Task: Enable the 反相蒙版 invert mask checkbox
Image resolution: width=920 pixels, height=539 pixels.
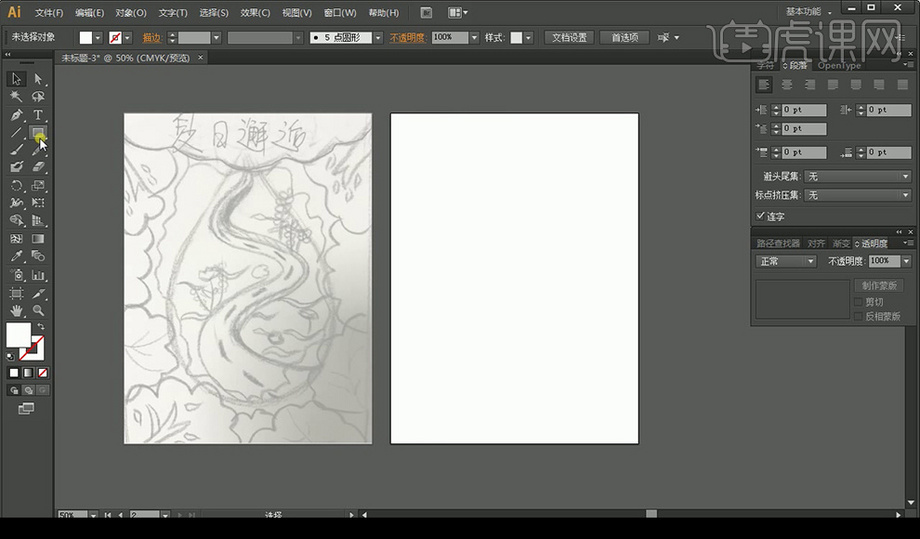Action: (858, 316)
